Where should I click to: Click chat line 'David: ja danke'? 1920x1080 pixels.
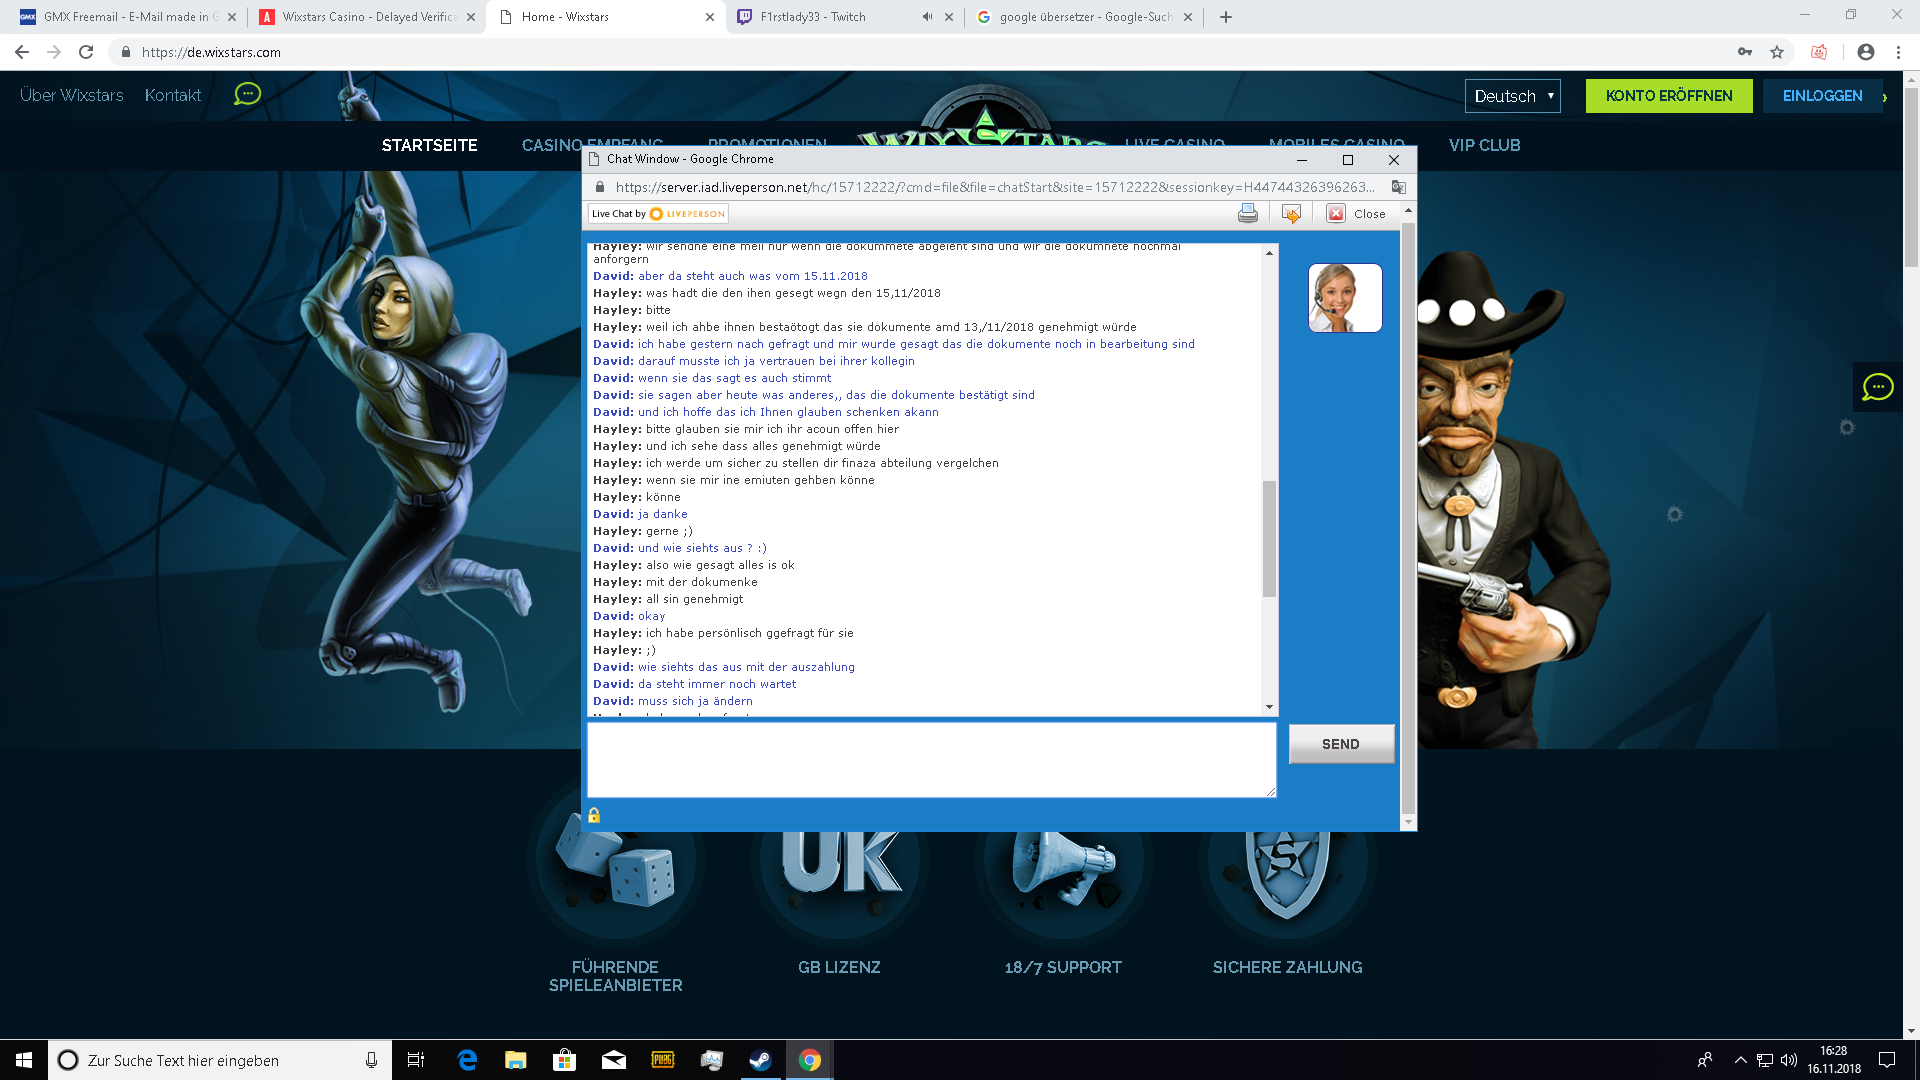coord(640,514)
